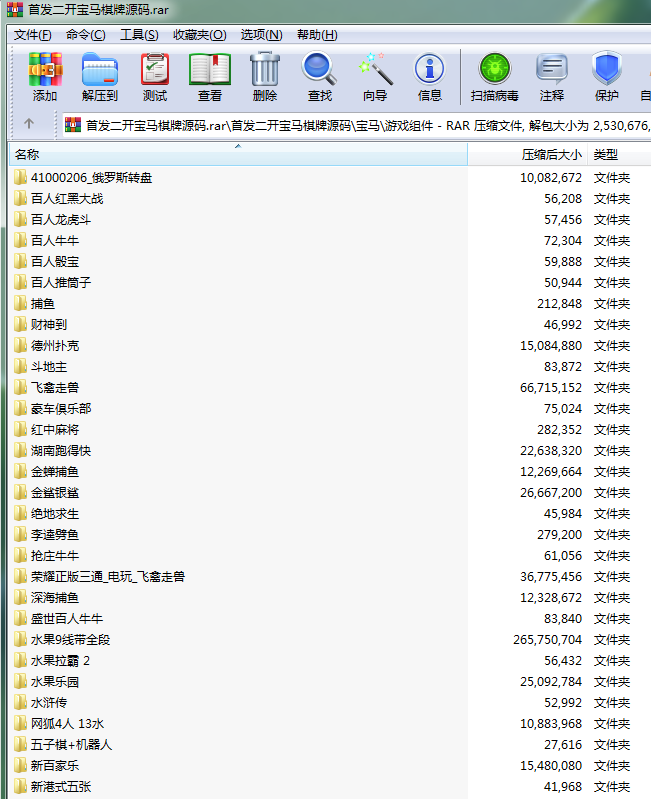This screenshot has height=799, width=651.
Task: Select the 新百家乐 folder row
Action: click(x=330, y=766)
